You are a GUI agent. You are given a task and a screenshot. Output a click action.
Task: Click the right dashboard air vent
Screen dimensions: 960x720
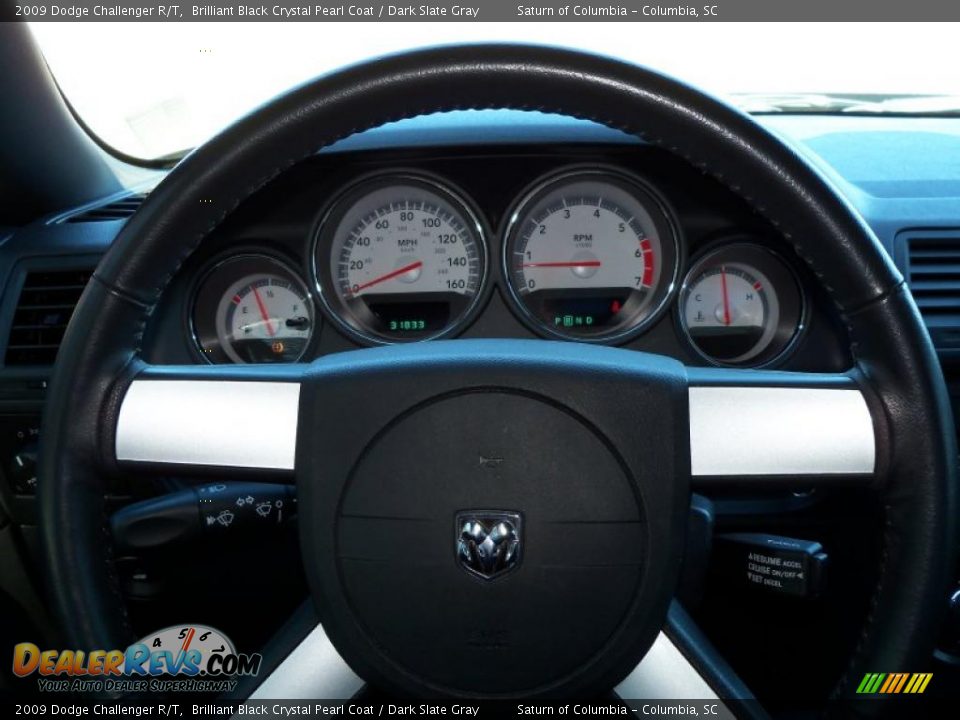click(933, 277)
